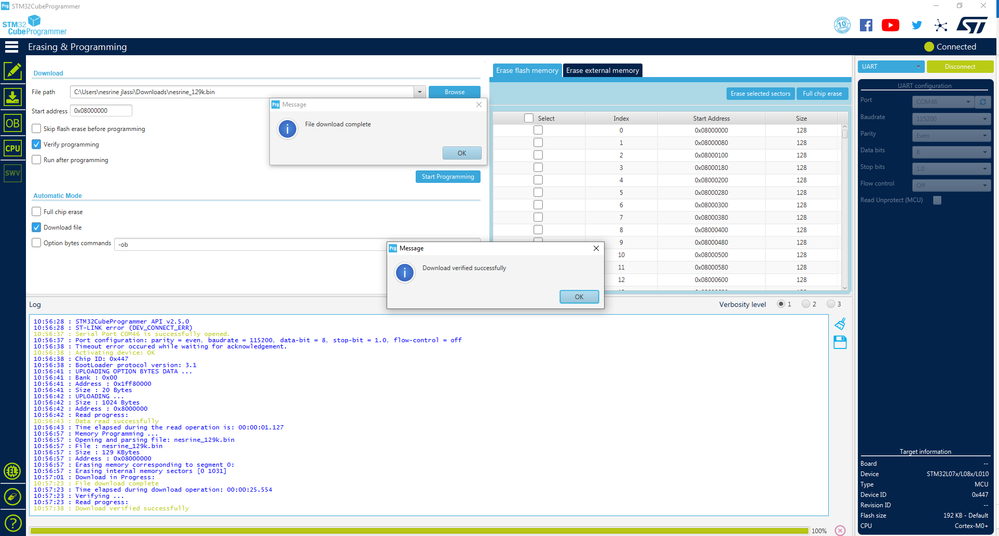Clear the log with the broom icon
Image resolution: width=999 pixels, height=536 pixels.
[x=840, y=324]
